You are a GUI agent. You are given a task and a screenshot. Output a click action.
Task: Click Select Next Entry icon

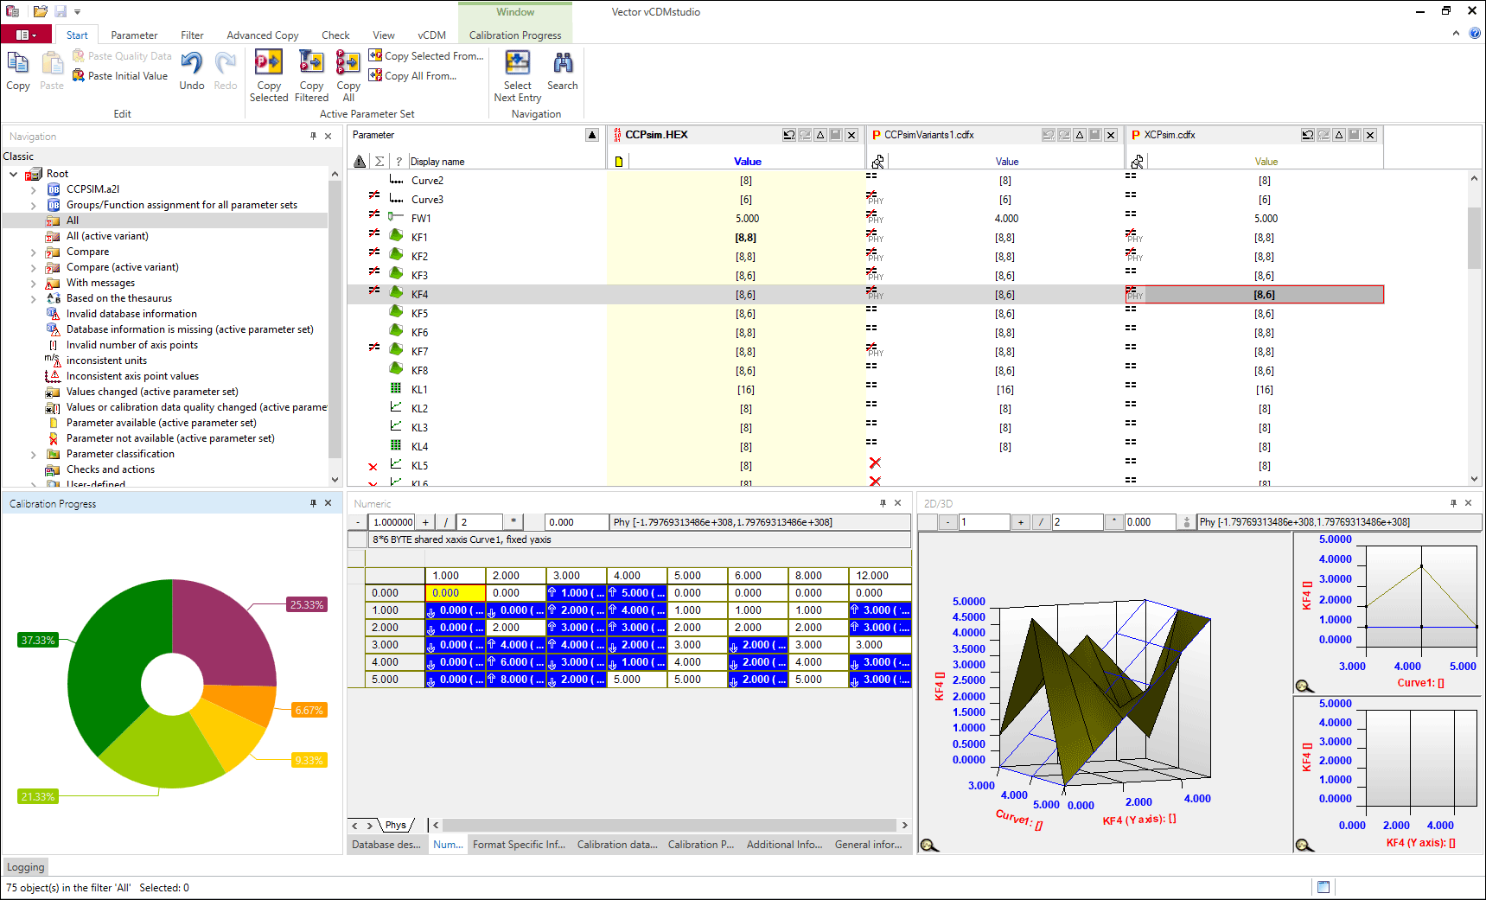(517, 63)
